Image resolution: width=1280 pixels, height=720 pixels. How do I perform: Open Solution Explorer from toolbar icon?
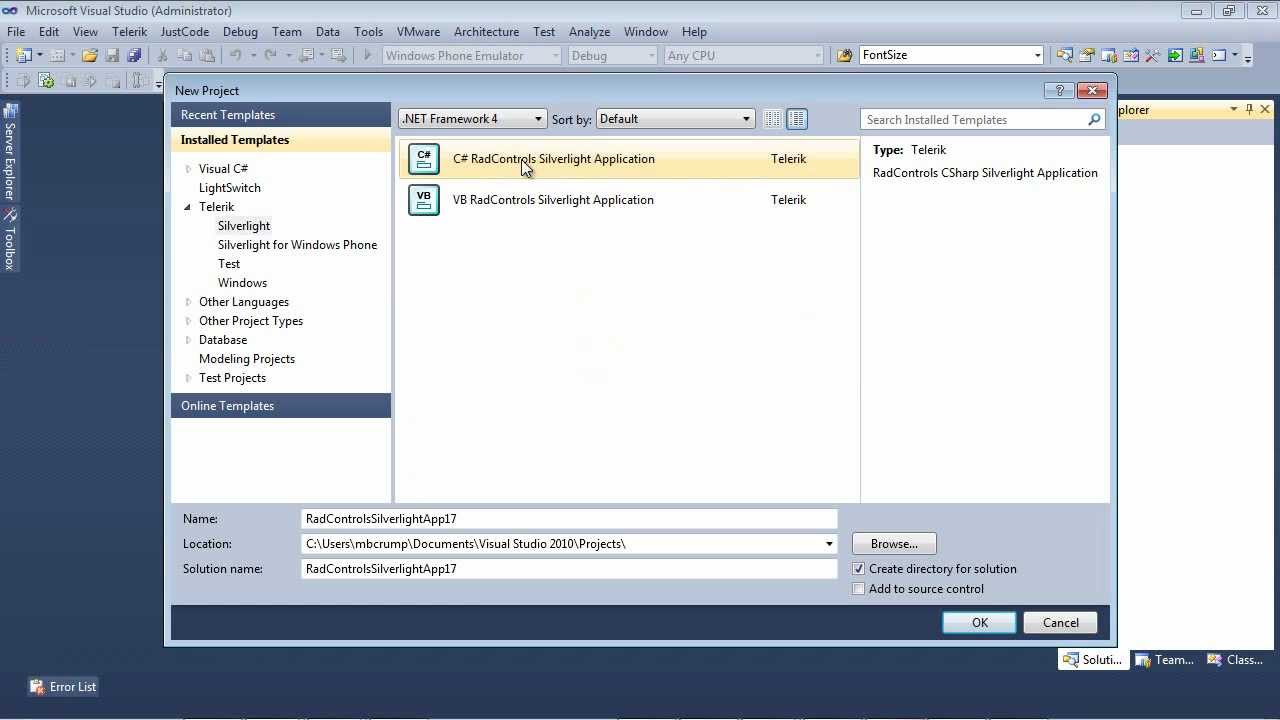pyautogui.click(x=1064, y=55)
